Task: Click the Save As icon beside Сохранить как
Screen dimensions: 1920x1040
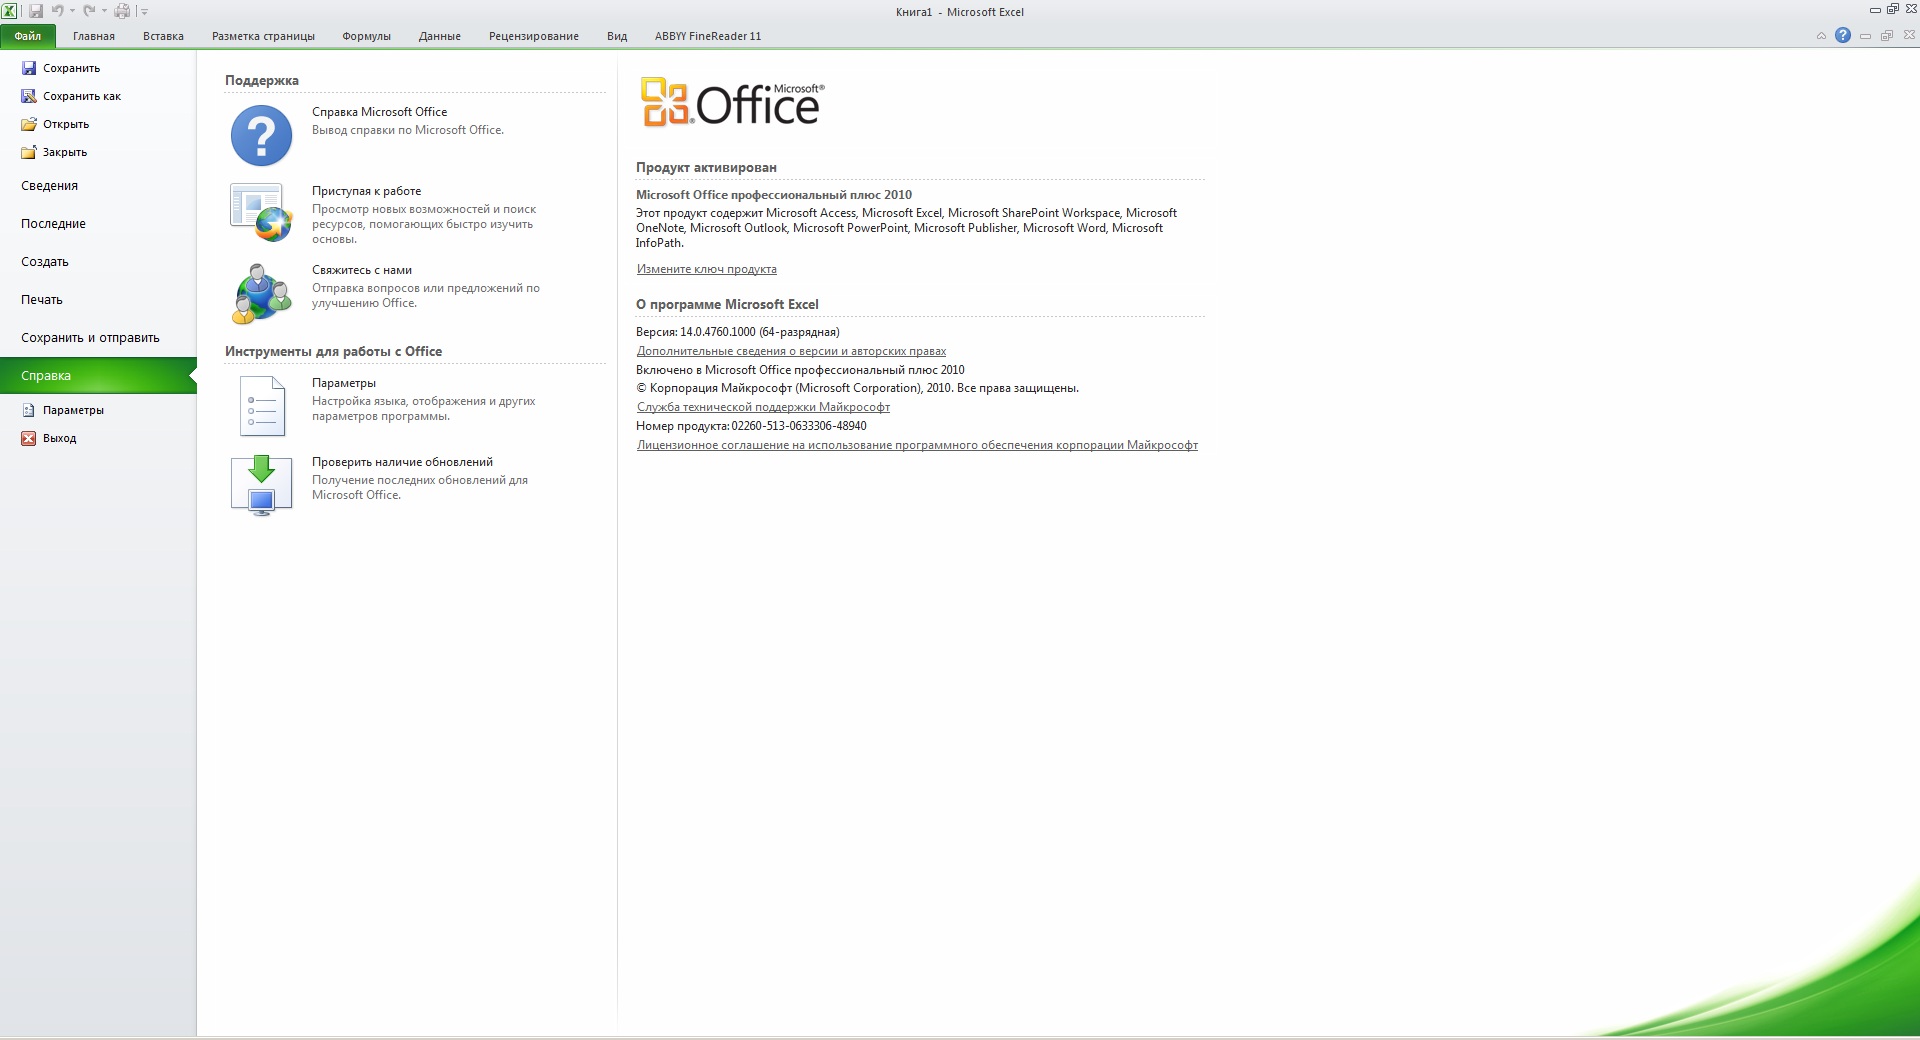Action: [29, 96]
